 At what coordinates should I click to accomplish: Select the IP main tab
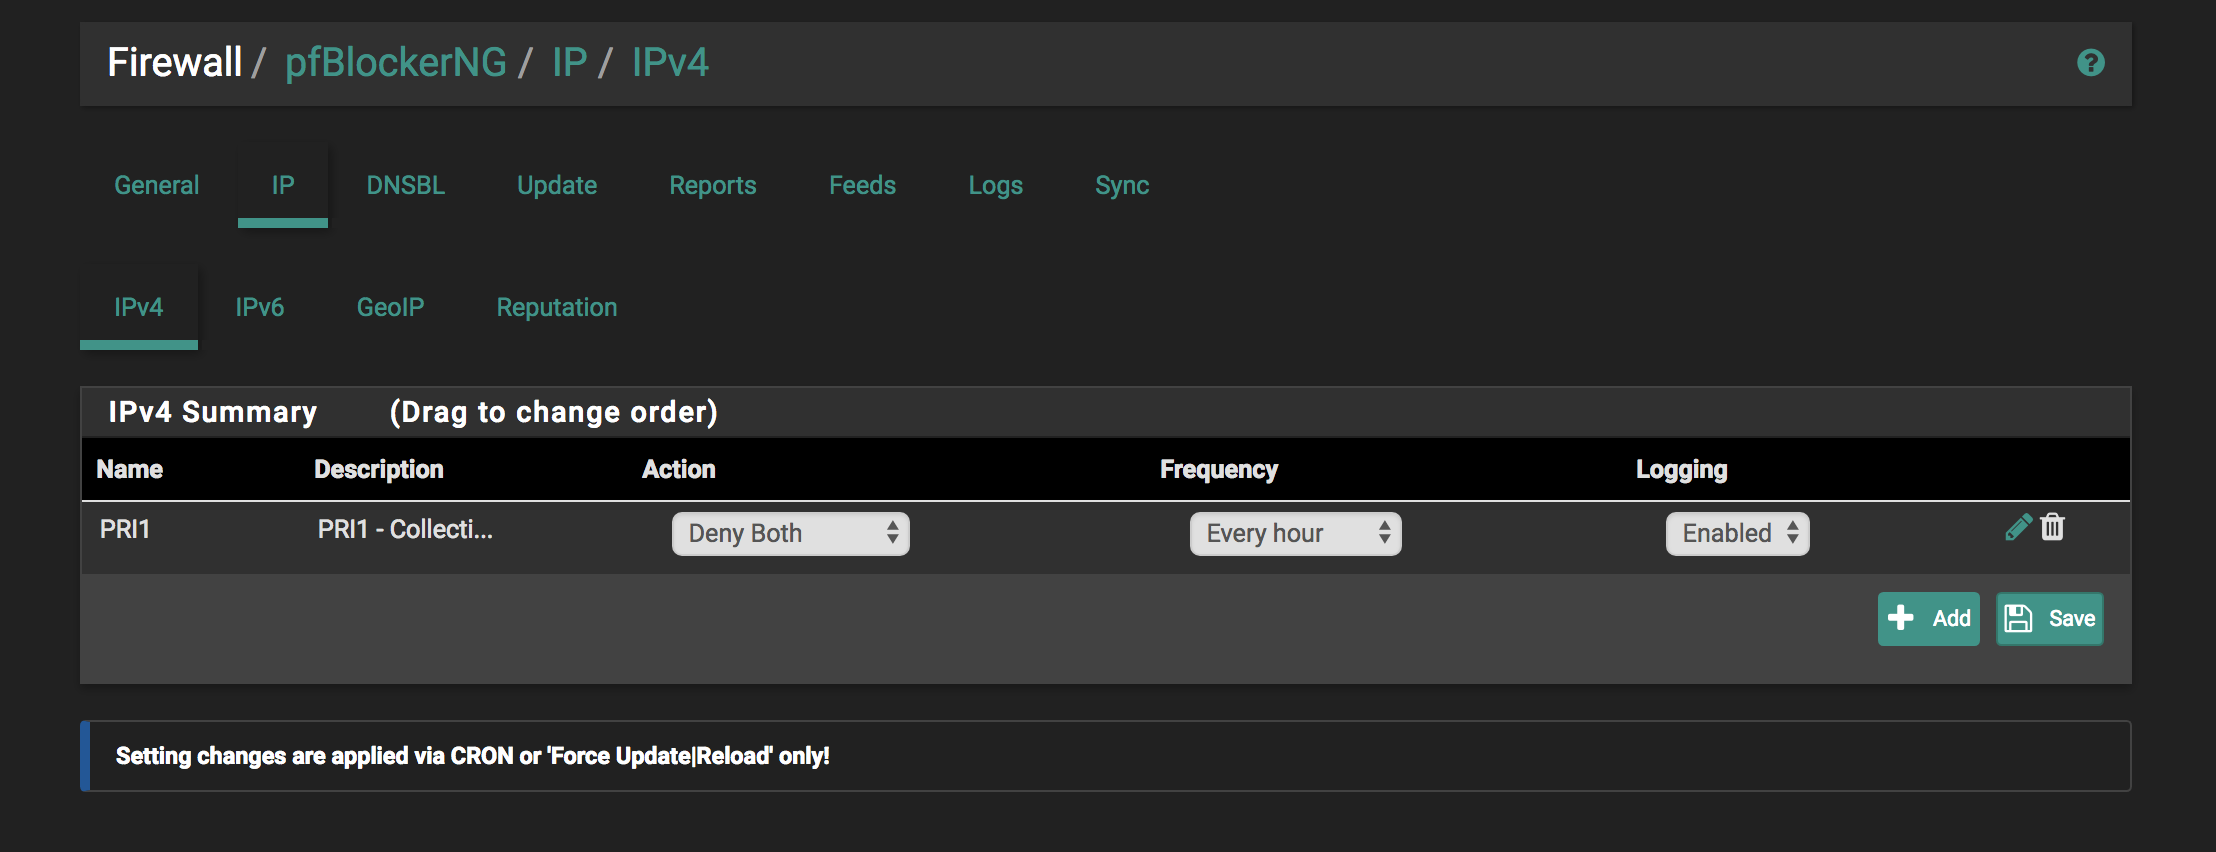pos(283,185)
